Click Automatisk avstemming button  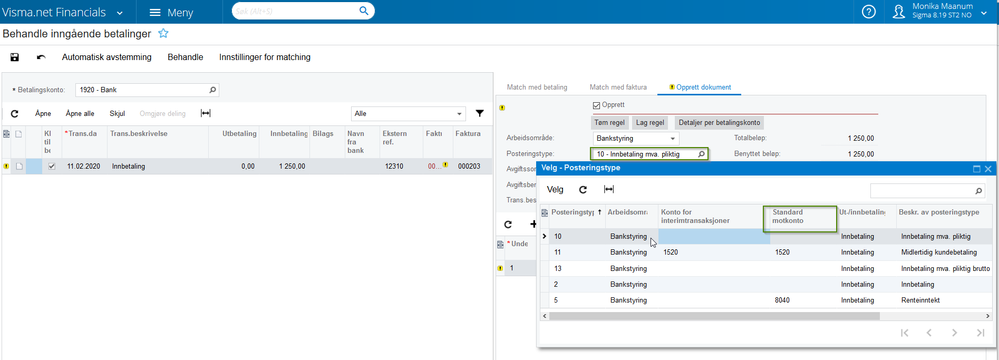pos(106,57)
